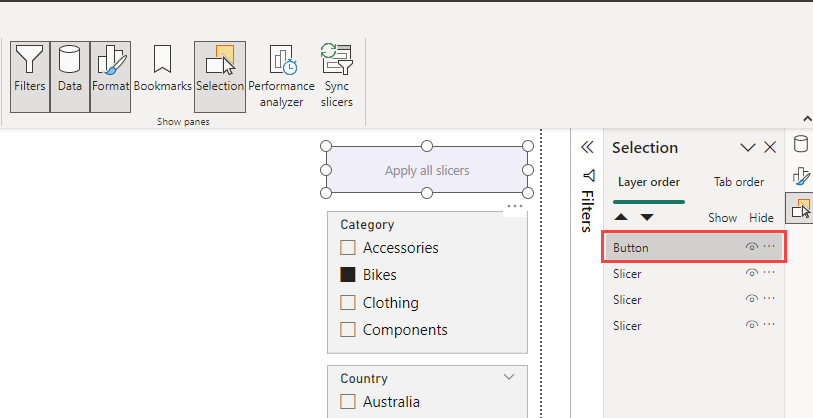Expand the Filters pane with double chevron
This screenshot has width=813, height=418.
[587, 147]
